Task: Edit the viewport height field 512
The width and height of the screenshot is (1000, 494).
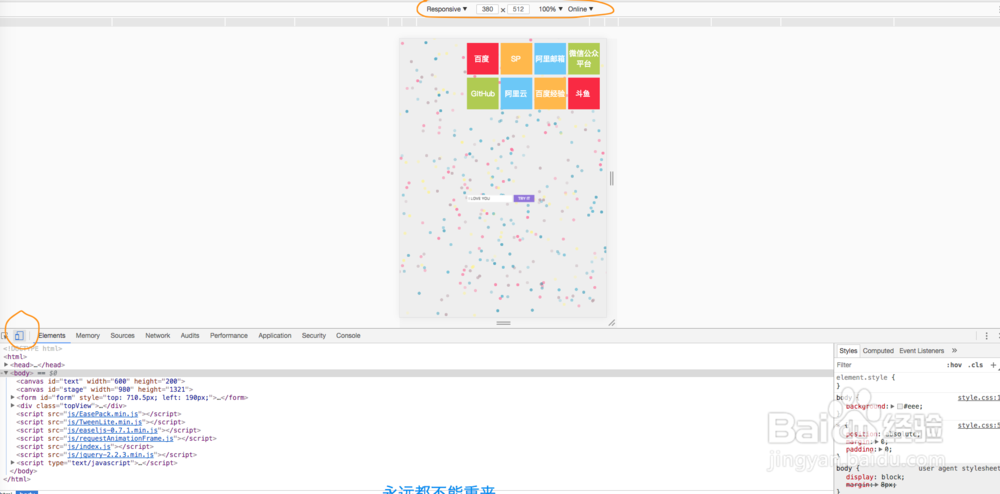Action: coord(518,10)
